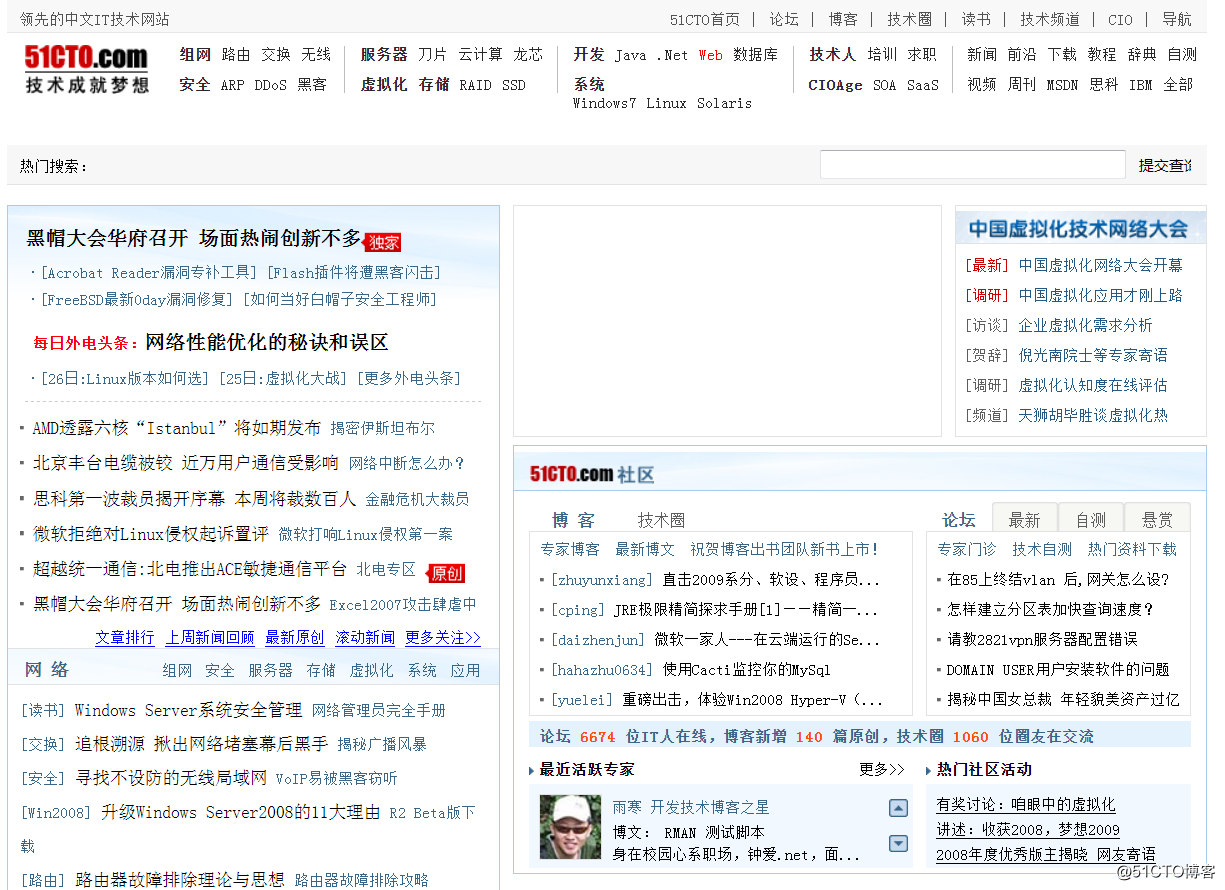Click the red 原创 badge
The height and width of the screenshot is (890, 1225).
(445, 573)
